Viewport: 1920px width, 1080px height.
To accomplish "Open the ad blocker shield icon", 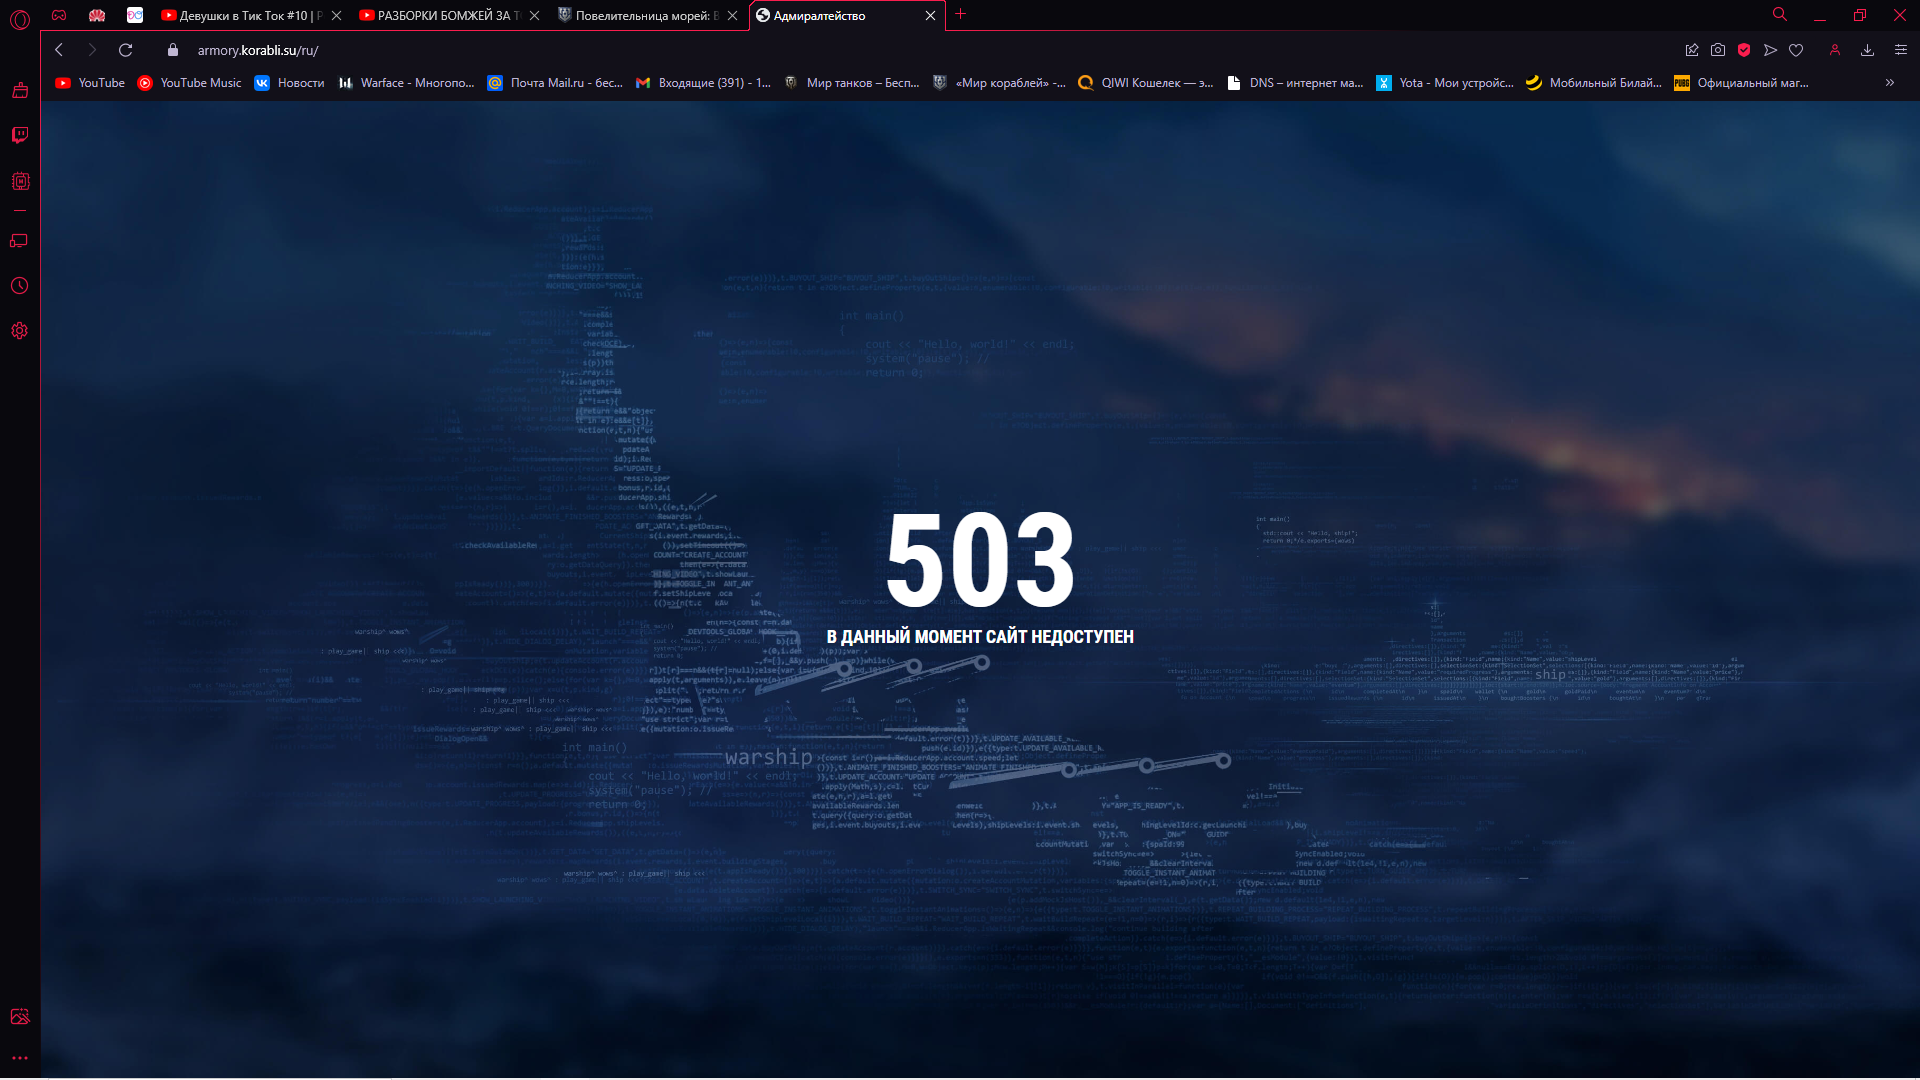I will pyautogui.click(x=1744, y=50).
